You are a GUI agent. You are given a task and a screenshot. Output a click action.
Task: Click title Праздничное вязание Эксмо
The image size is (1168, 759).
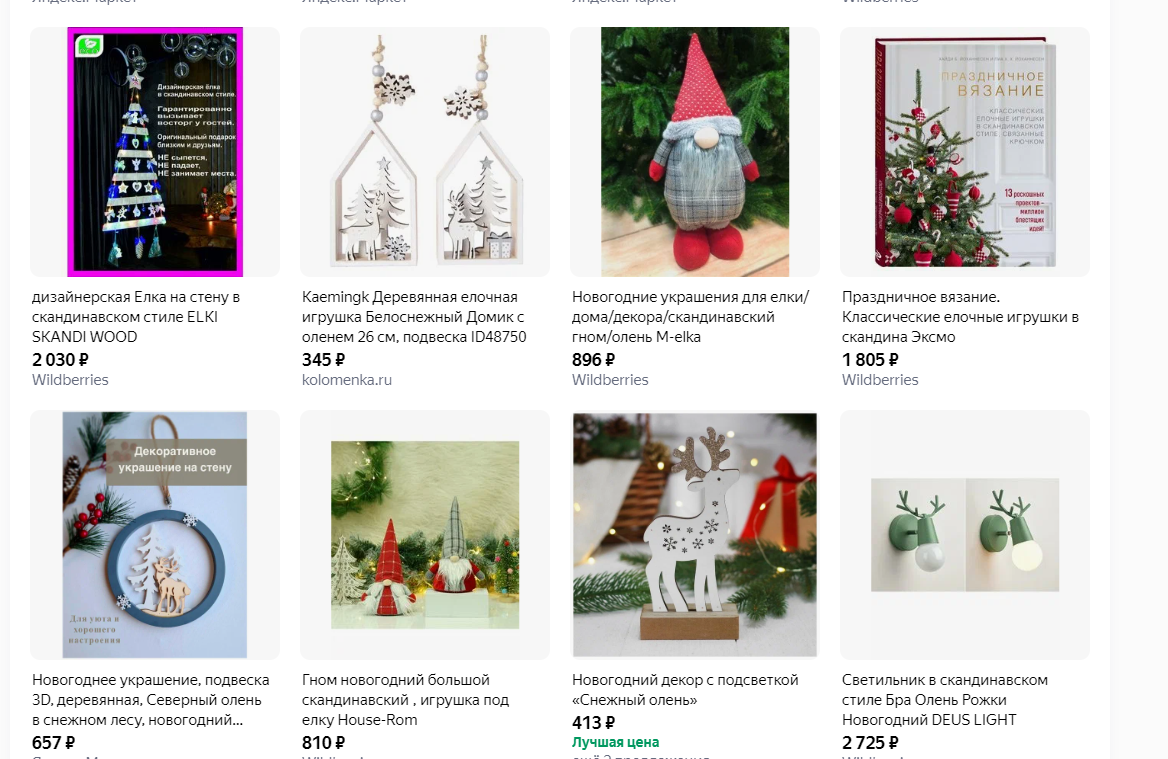pos(960,317)
